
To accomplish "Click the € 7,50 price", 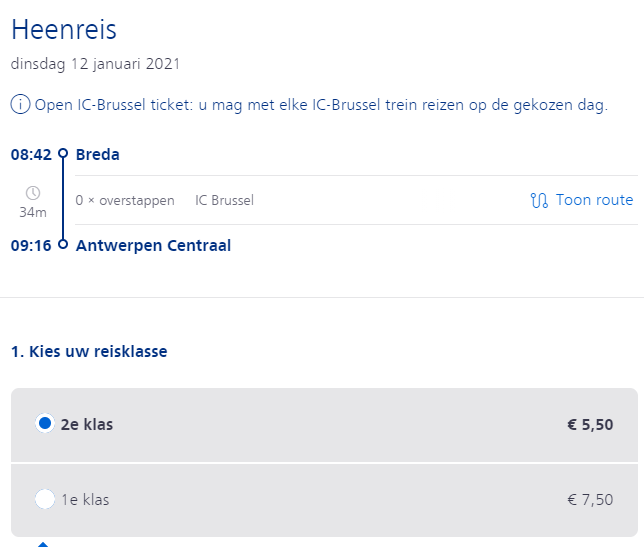I will point(590,500).
